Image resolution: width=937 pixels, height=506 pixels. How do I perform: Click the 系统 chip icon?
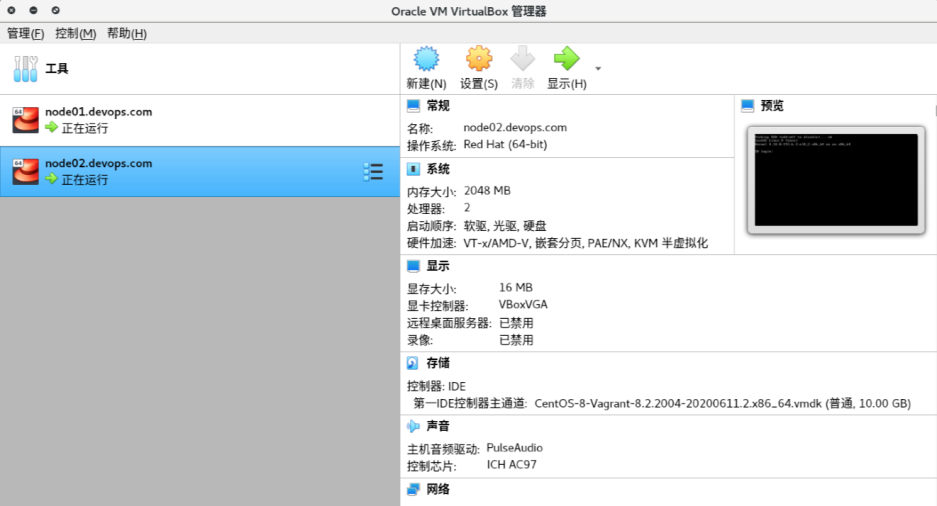pyautogui.click(x=414, y=169)
